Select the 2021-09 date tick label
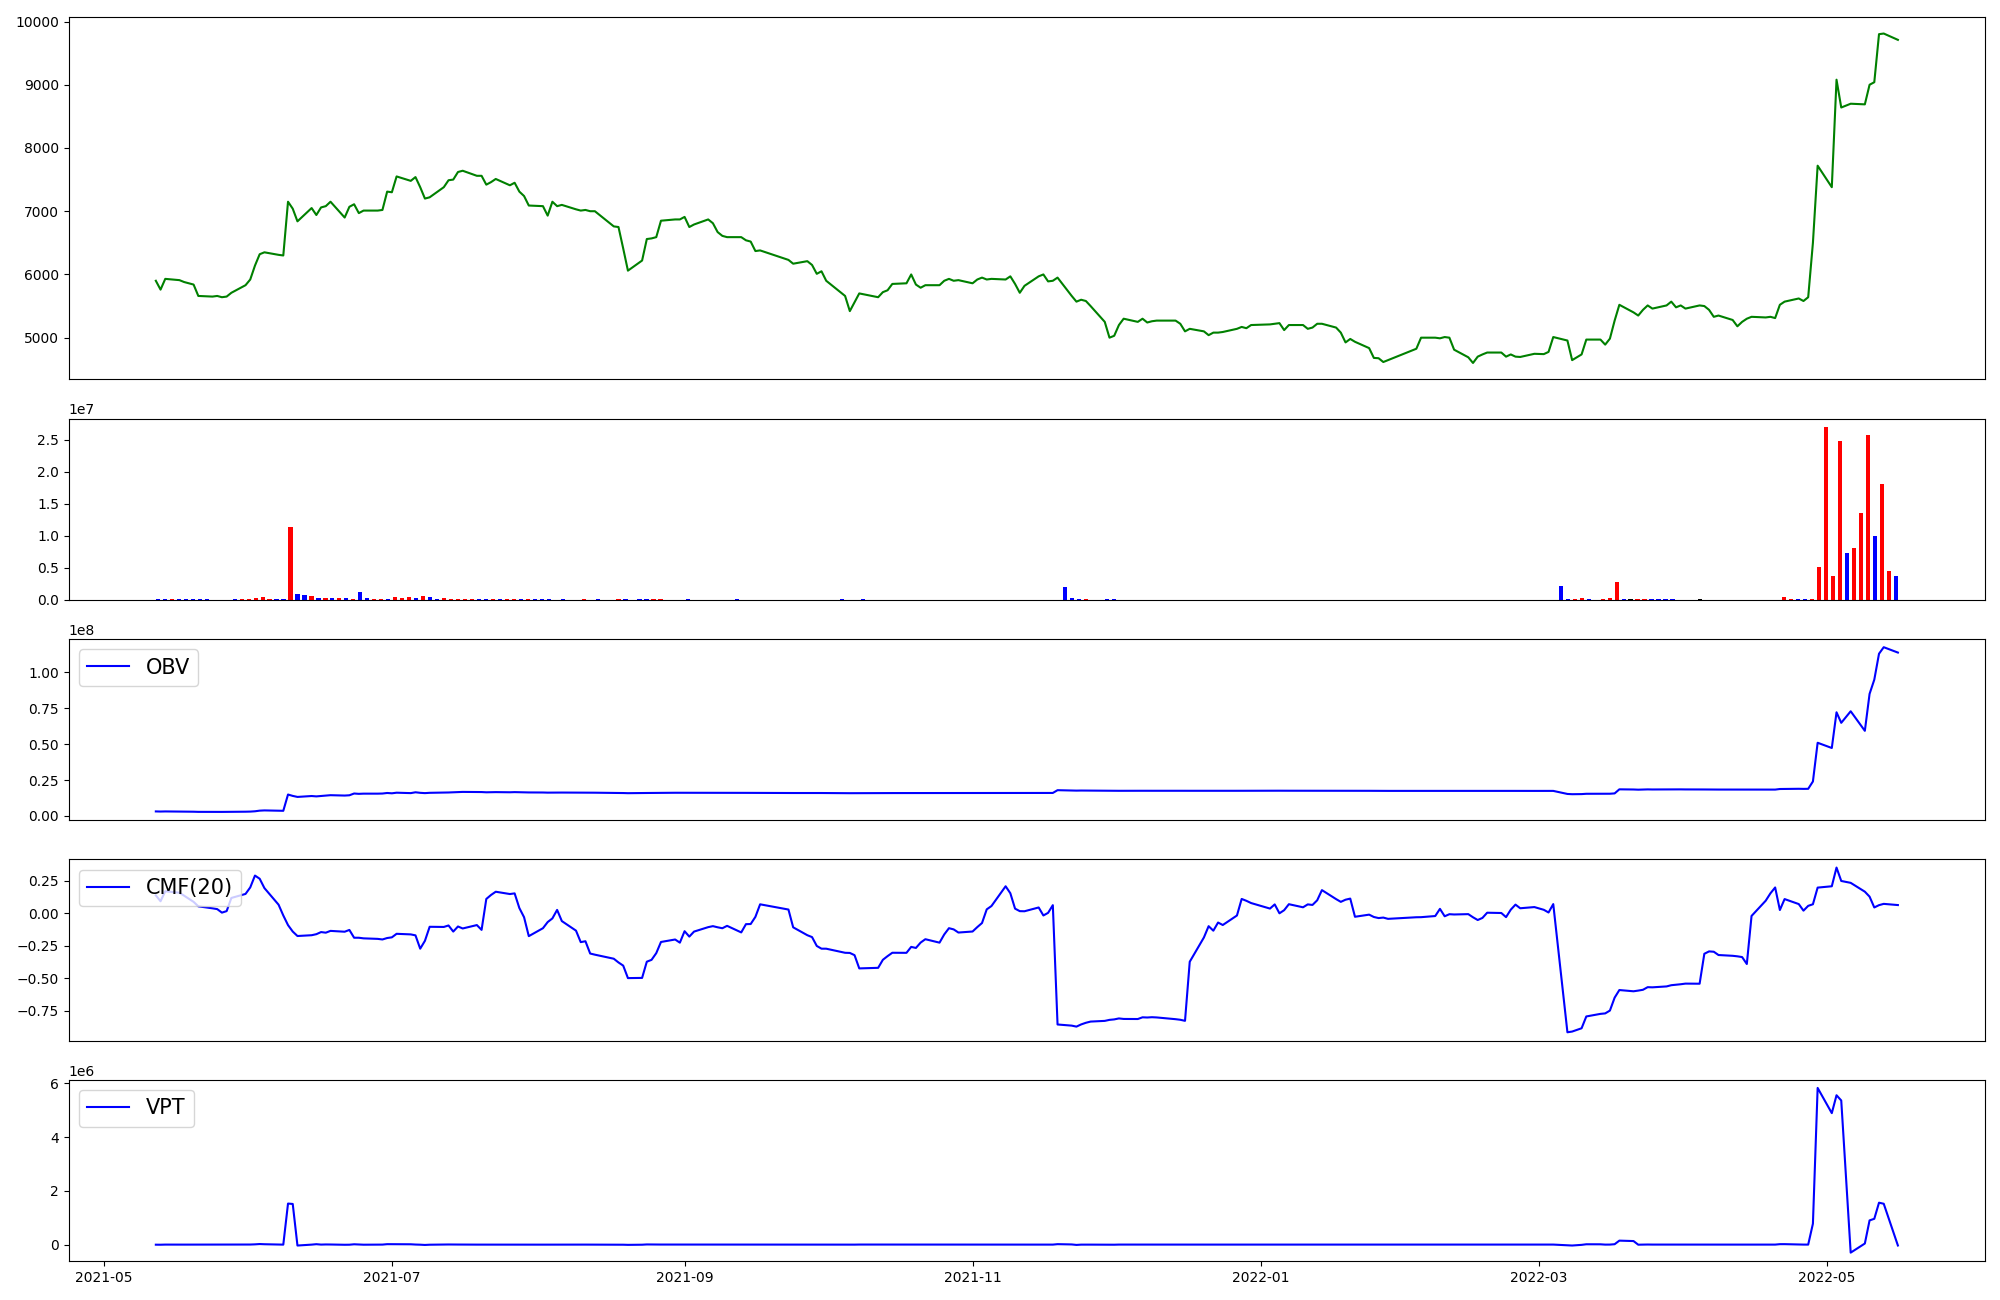 (x=685, y=1277)
